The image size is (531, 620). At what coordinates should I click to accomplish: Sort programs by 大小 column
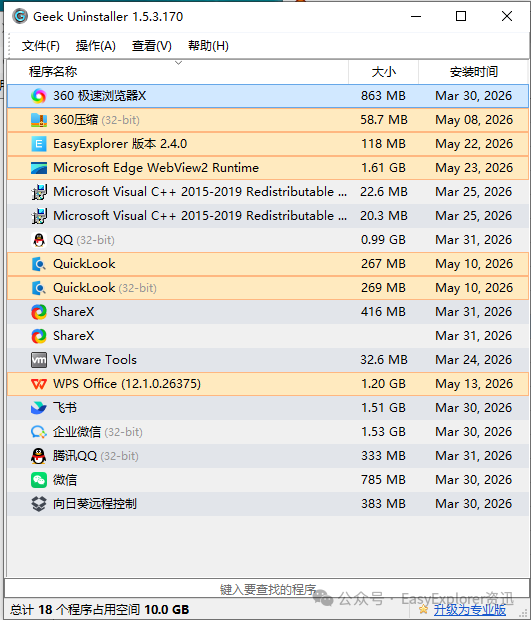pyautogui.click(x=384, y=72)
